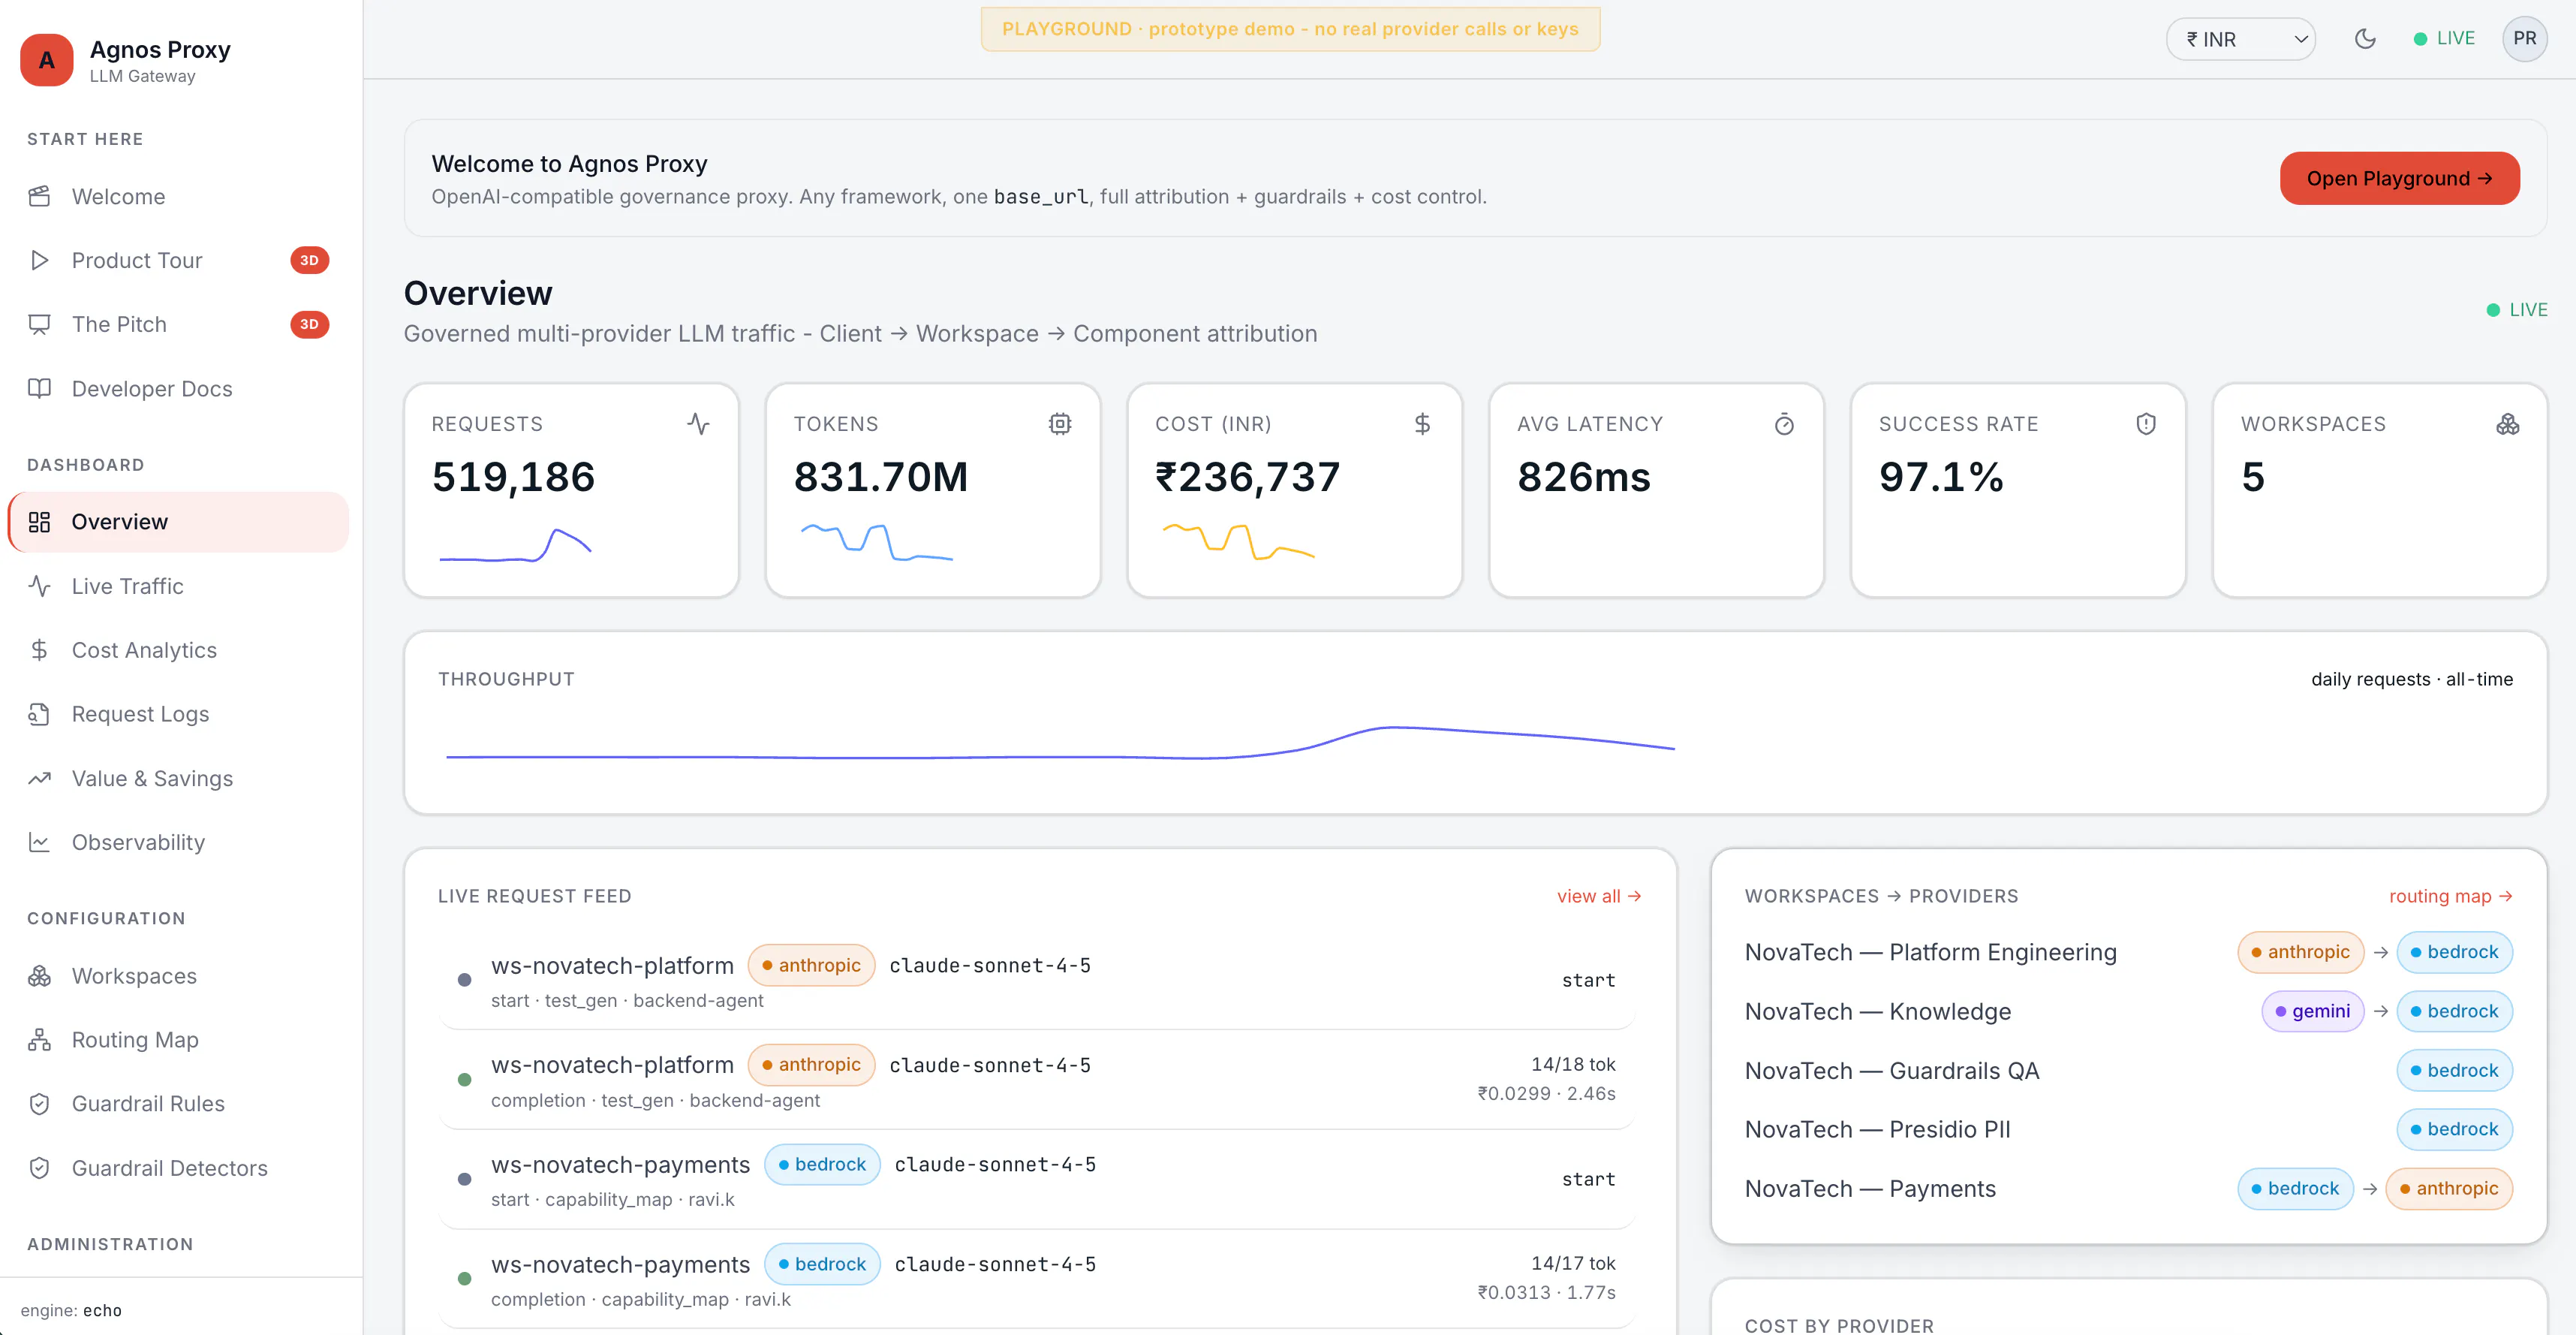Click 'NovaTech — Payments' workspace name
The height and width of the screenshot is (1335, 2576).
point(1870,1189)
